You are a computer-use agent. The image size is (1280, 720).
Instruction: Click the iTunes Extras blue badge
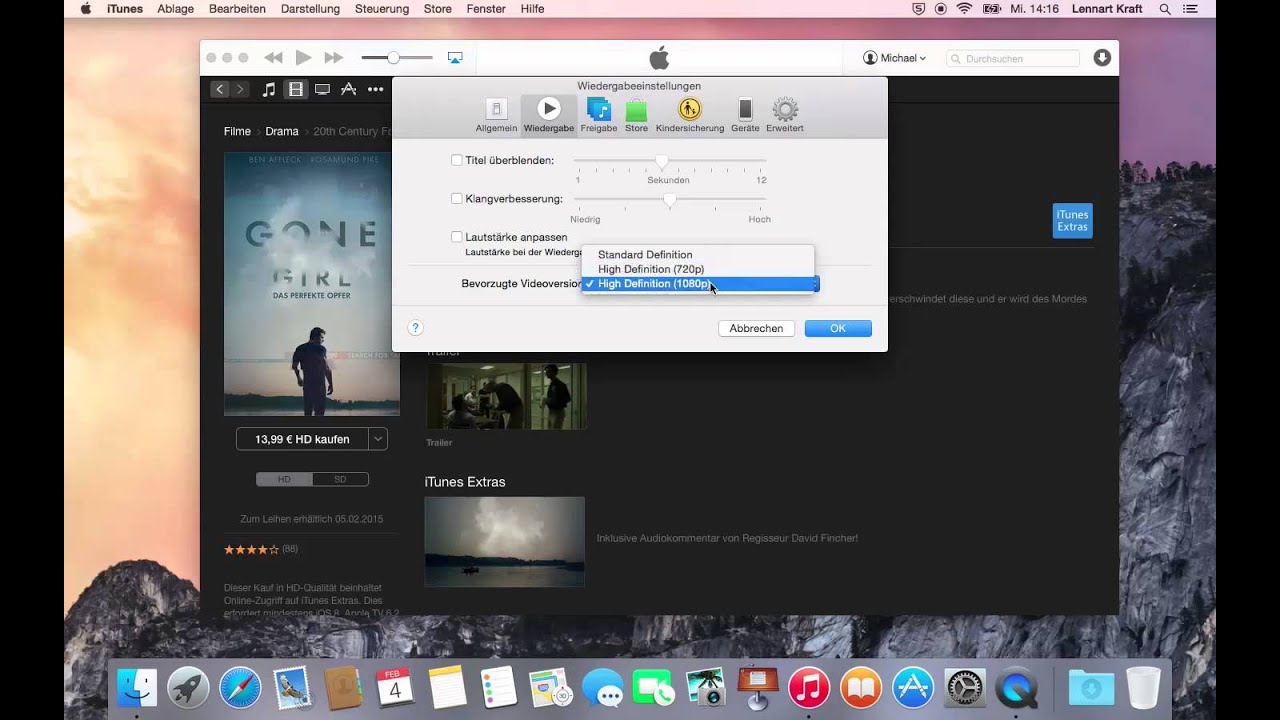(1072, 221)
